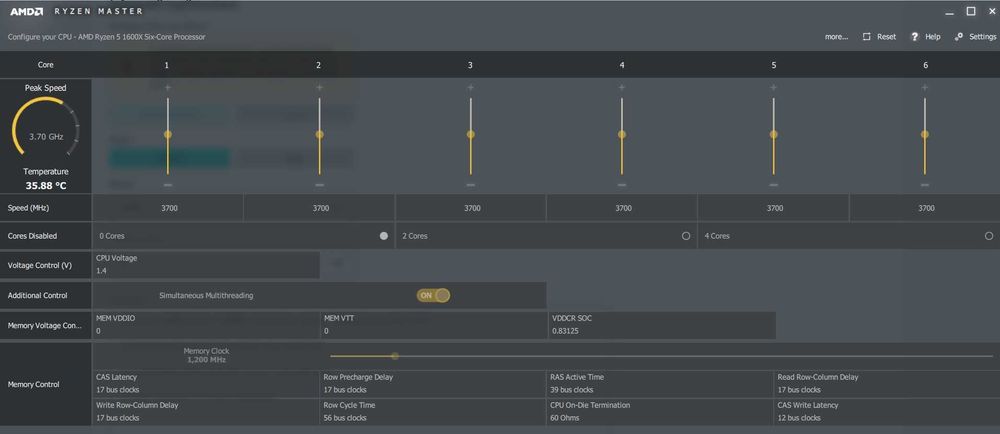The image size is (1000, 434).
Task: Select the 0 Cores disabled radio button
Action: click(384, 236)
